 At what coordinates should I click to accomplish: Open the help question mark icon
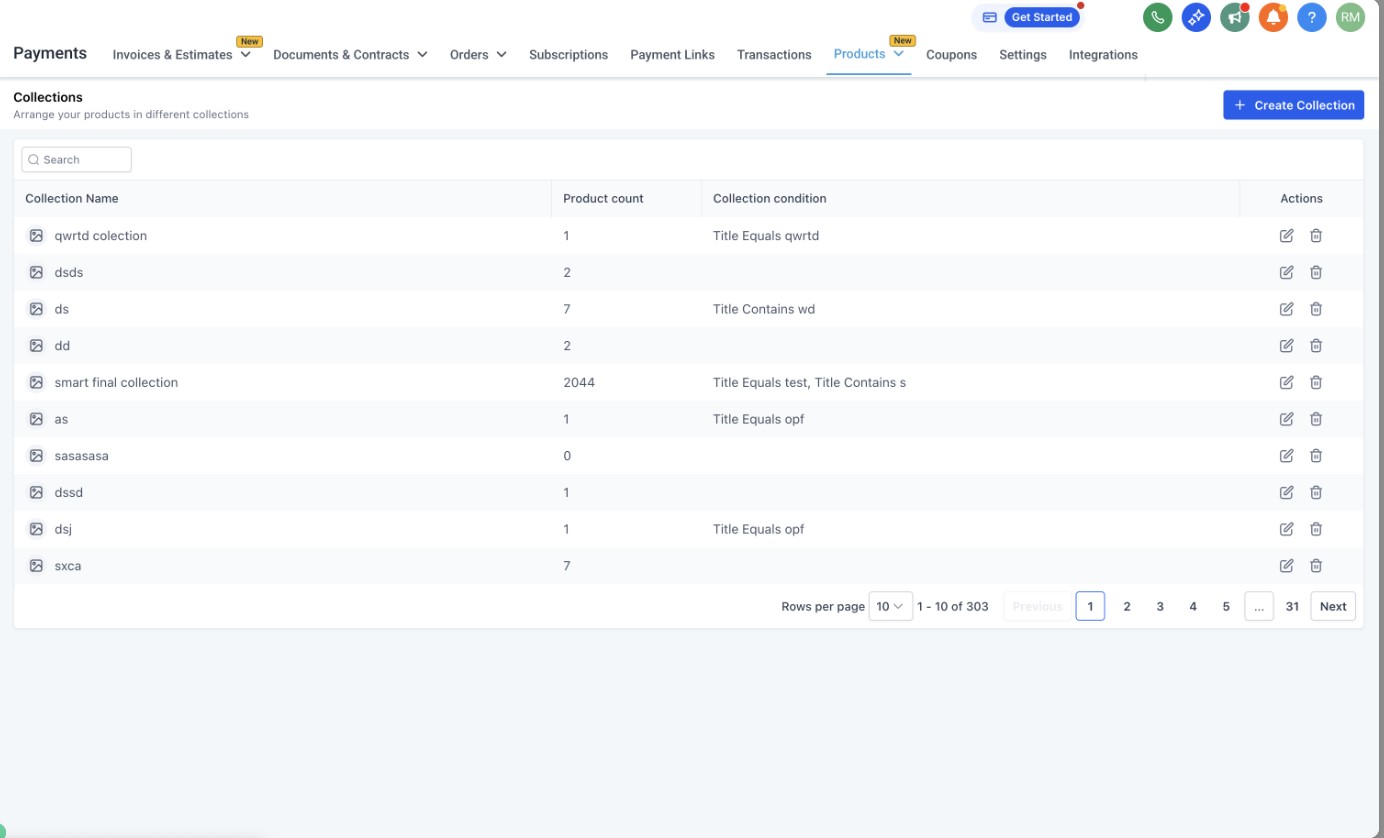[1312, 17]
